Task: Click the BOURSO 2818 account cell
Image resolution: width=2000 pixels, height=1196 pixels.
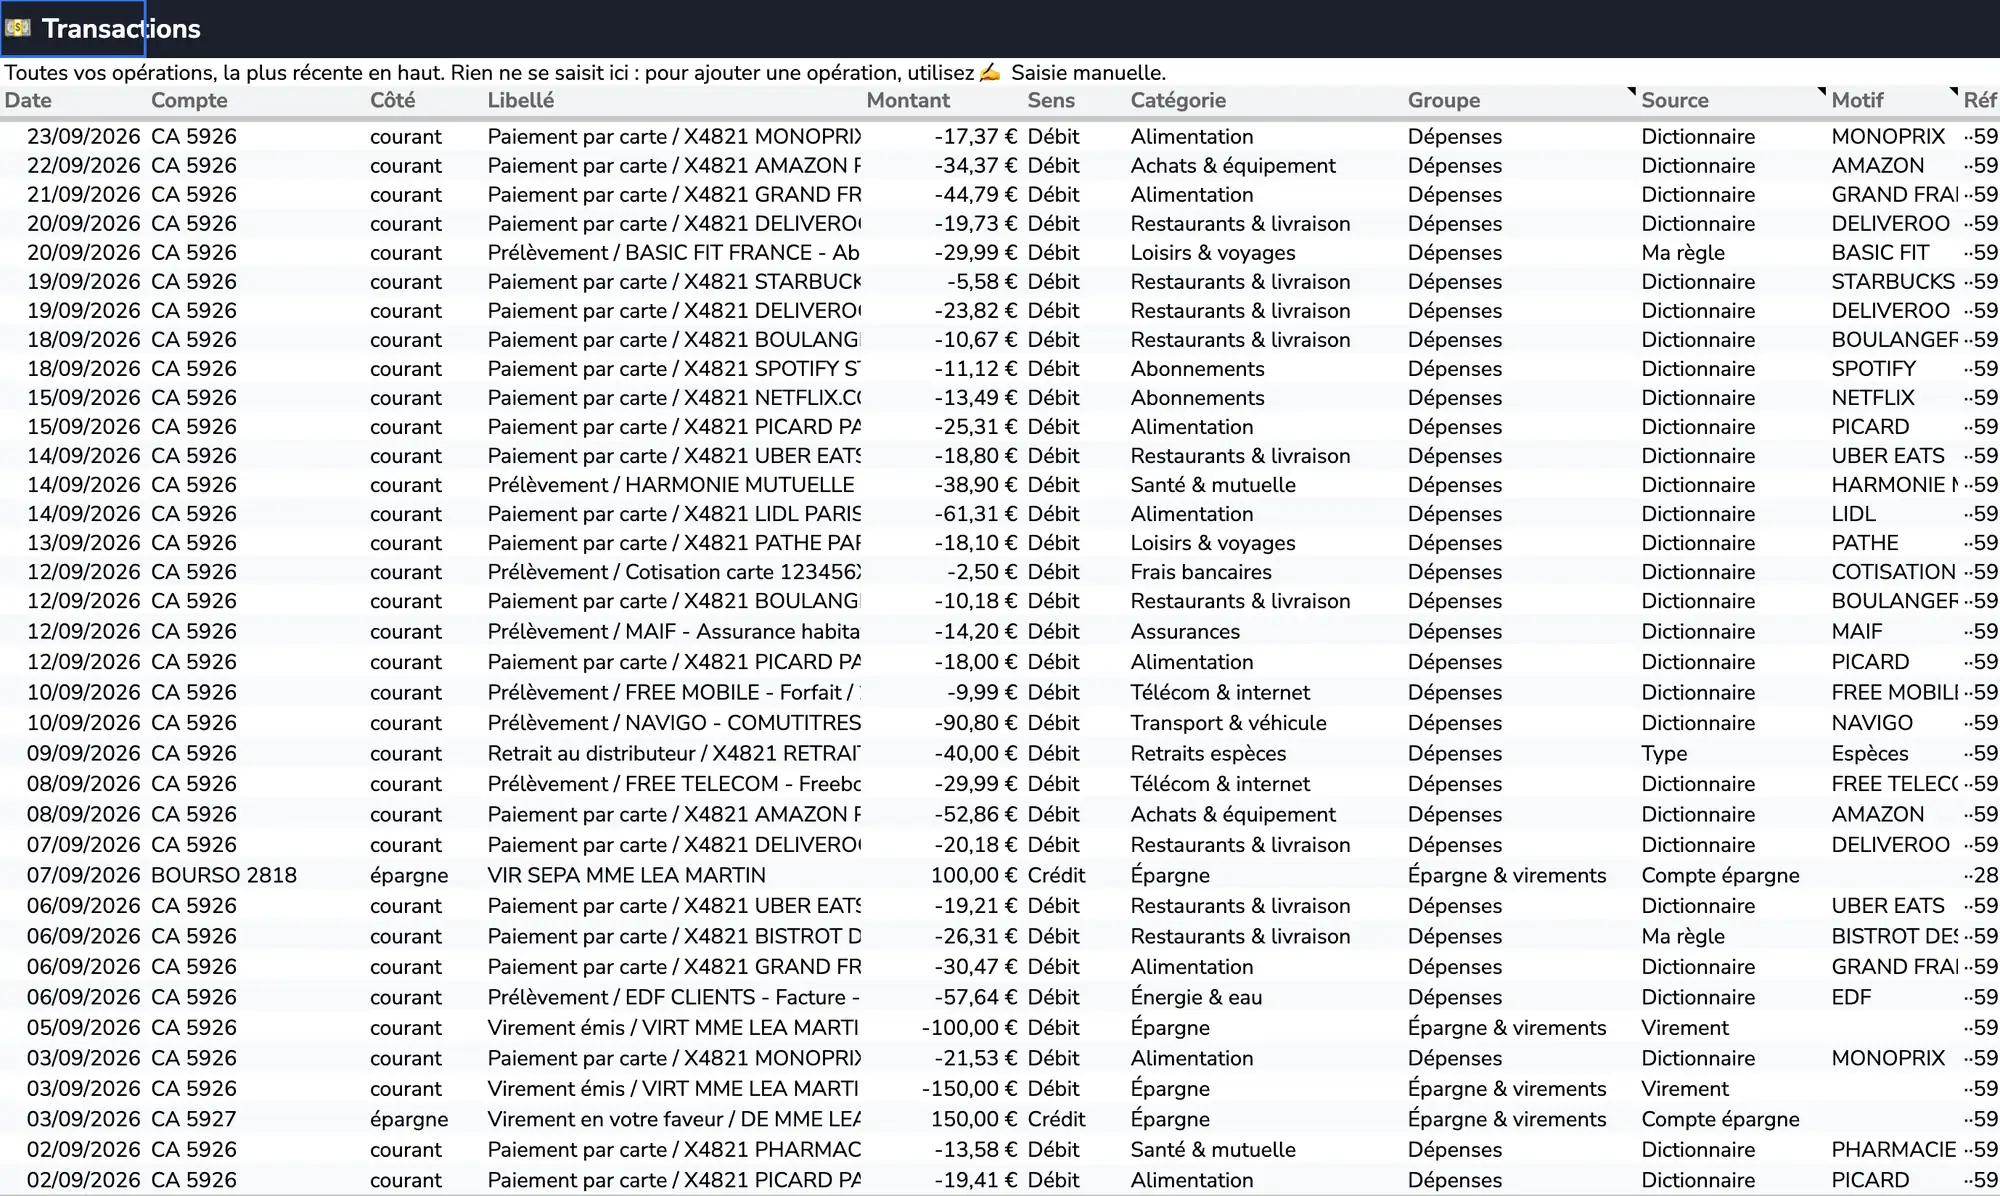Action: (224, 875)
